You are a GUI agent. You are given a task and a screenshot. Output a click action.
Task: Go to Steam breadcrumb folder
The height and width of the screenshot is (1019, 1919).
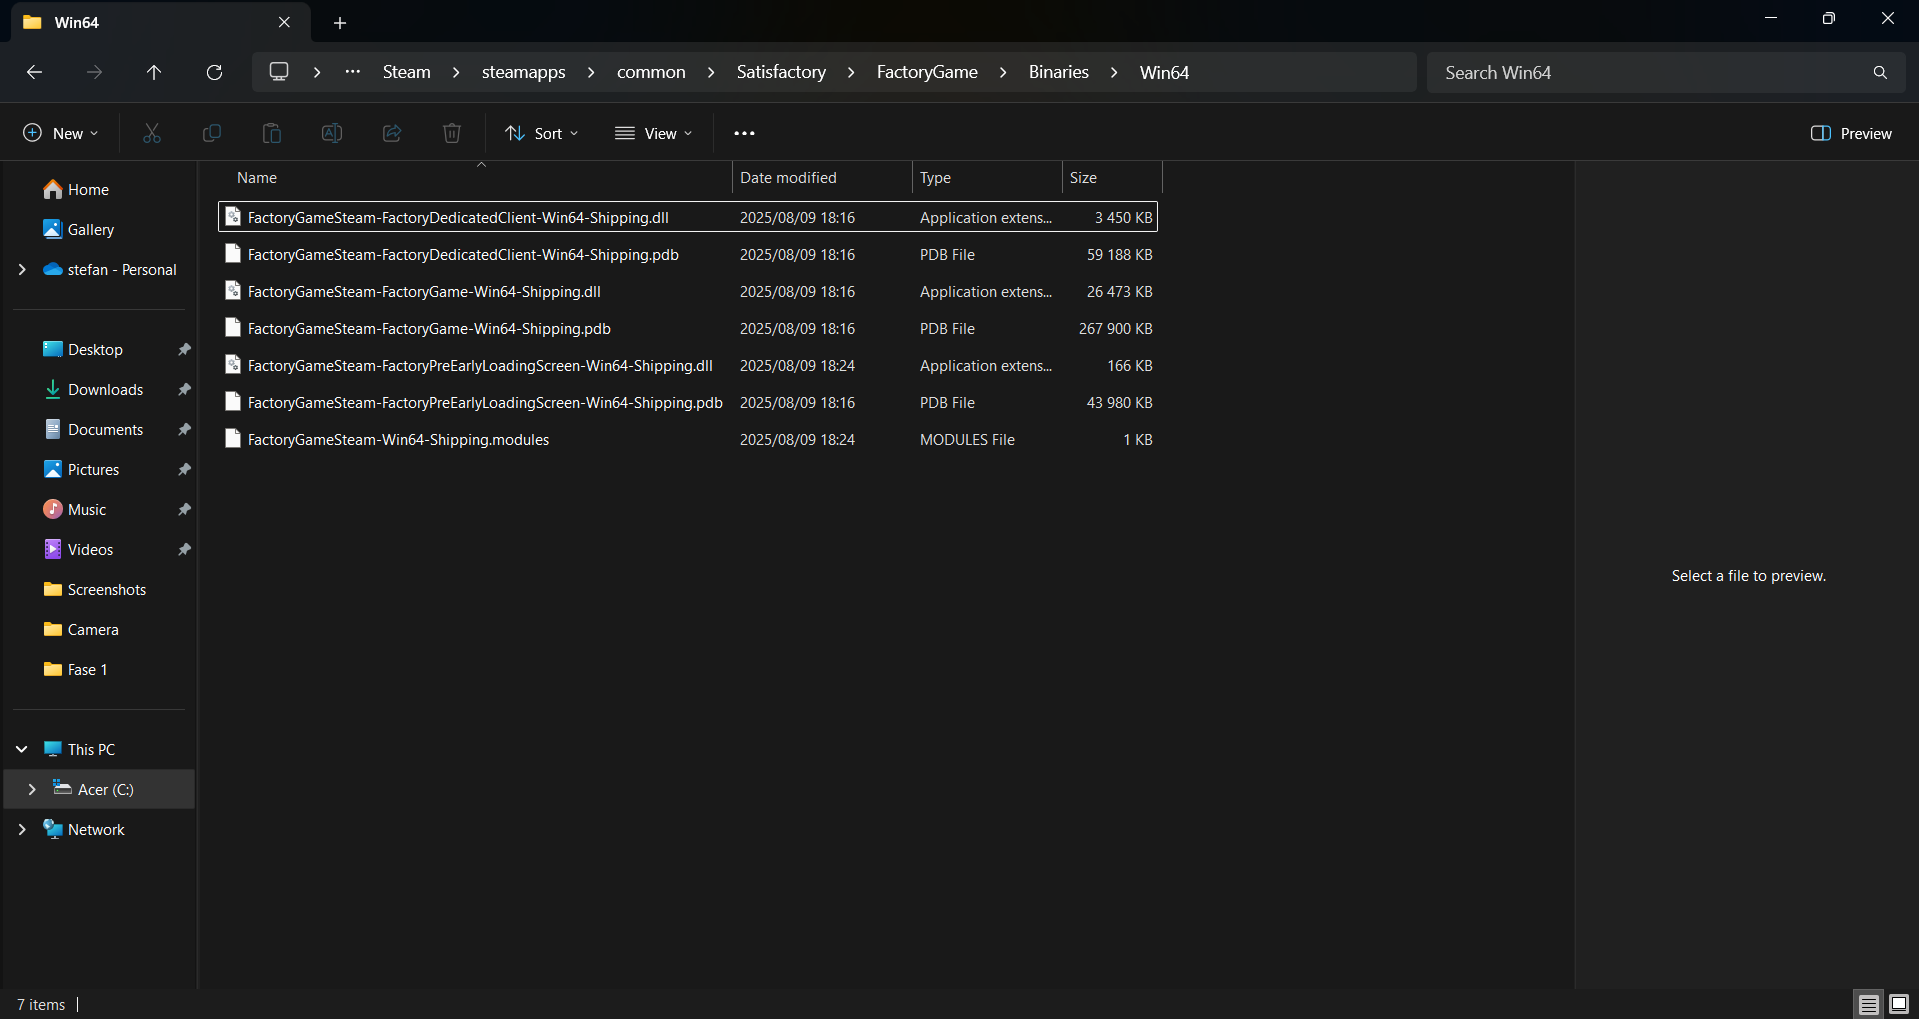pyautogui.click(x=407, y=72)
